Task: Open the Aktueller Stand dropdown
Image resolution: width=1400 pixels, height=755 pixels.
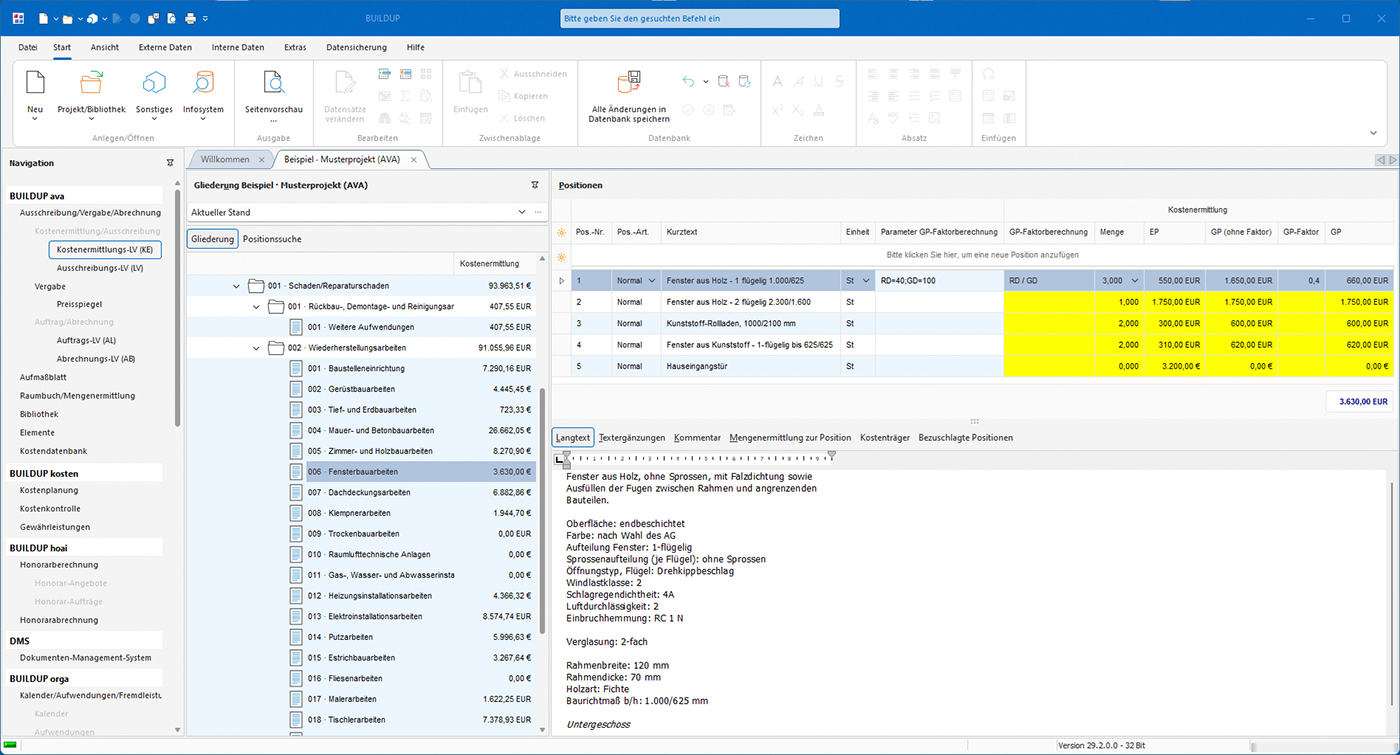Action: tap(521, 212)
